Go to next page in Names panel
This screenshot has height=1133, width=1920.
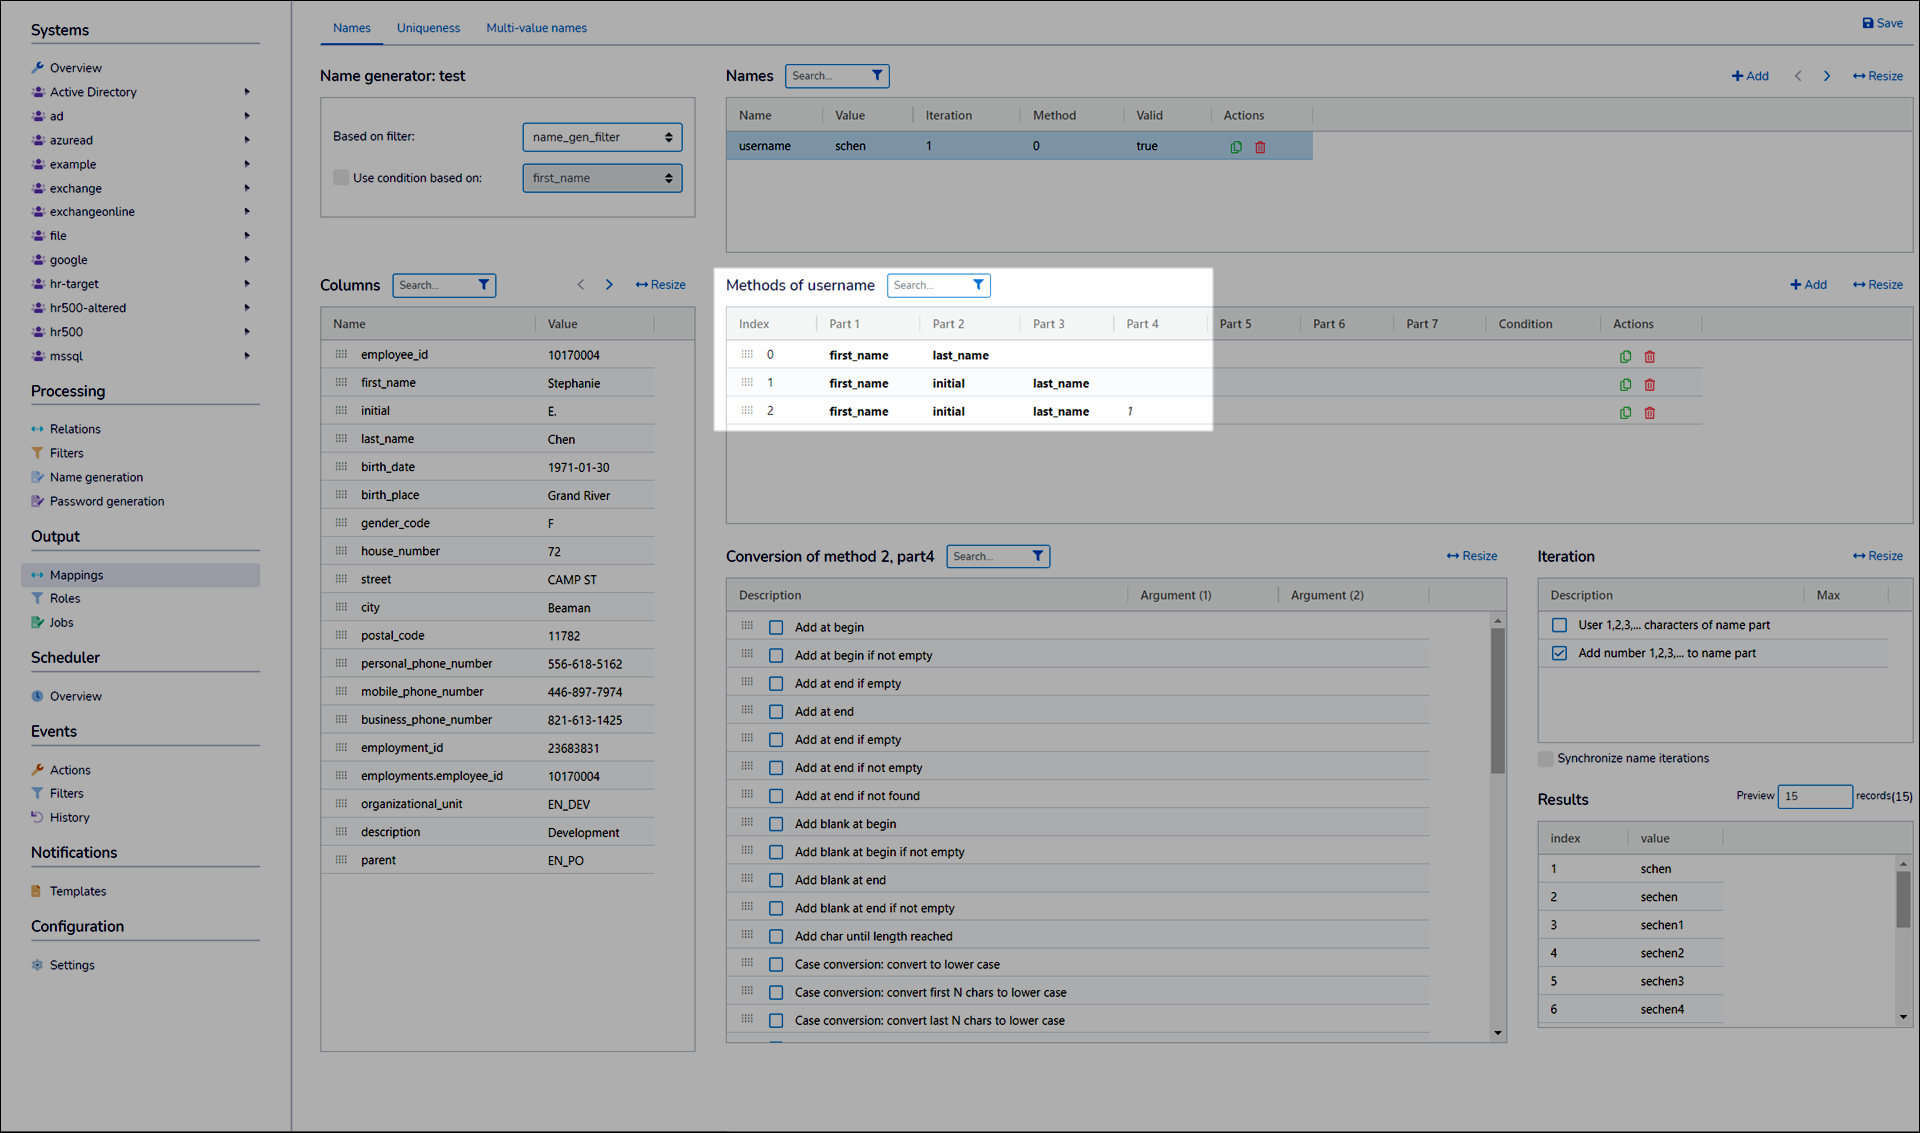(x=1826, y=76)
